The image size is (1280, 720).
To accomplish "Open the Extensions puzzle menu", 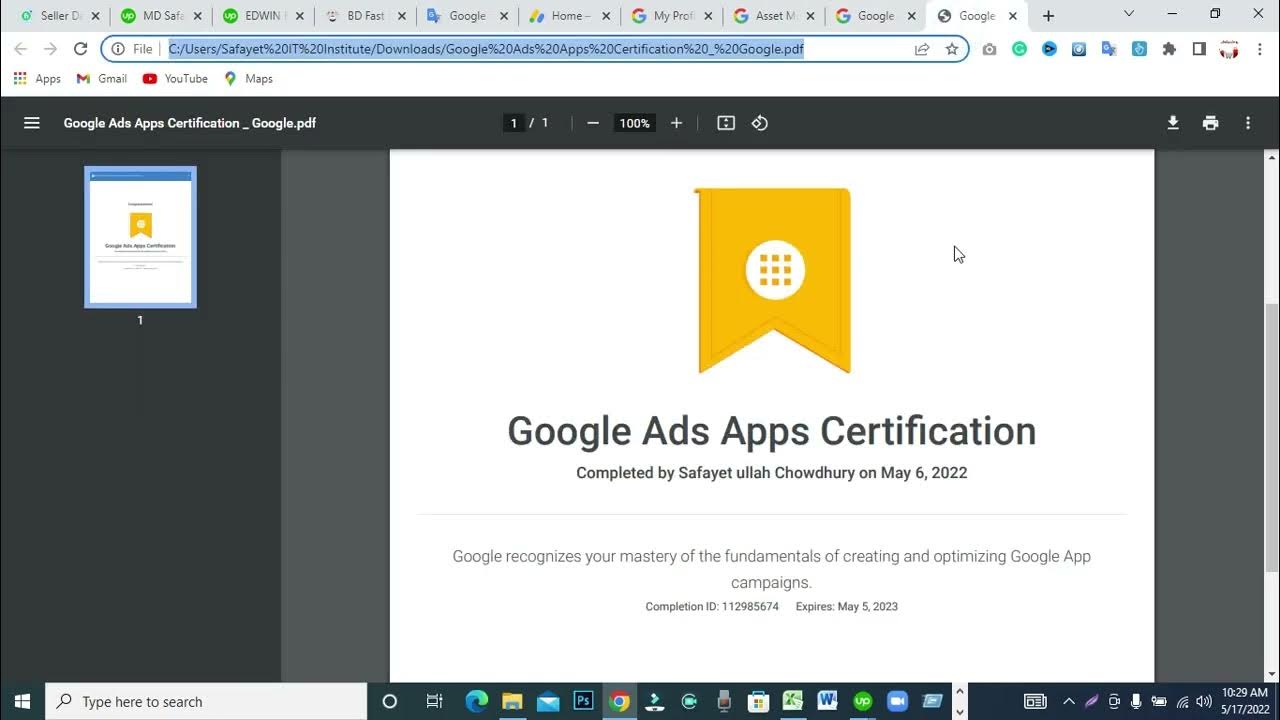I will pos(1169,48).
